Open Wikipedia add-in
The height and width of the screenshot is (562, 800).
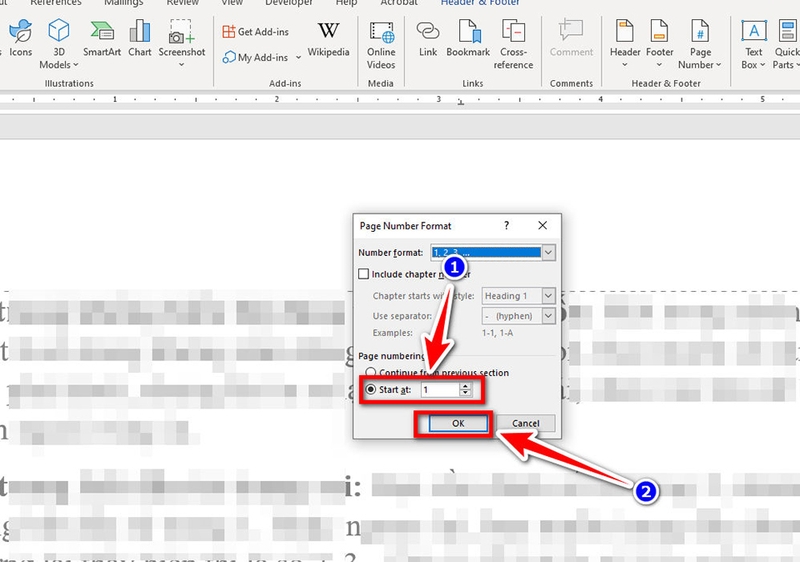pos(328,40)
